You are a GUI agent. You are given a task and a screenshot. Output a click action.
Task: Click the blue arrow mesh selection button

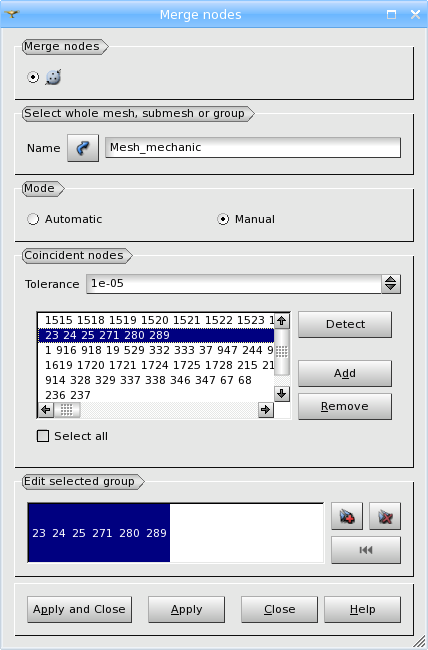pos(83,148)
